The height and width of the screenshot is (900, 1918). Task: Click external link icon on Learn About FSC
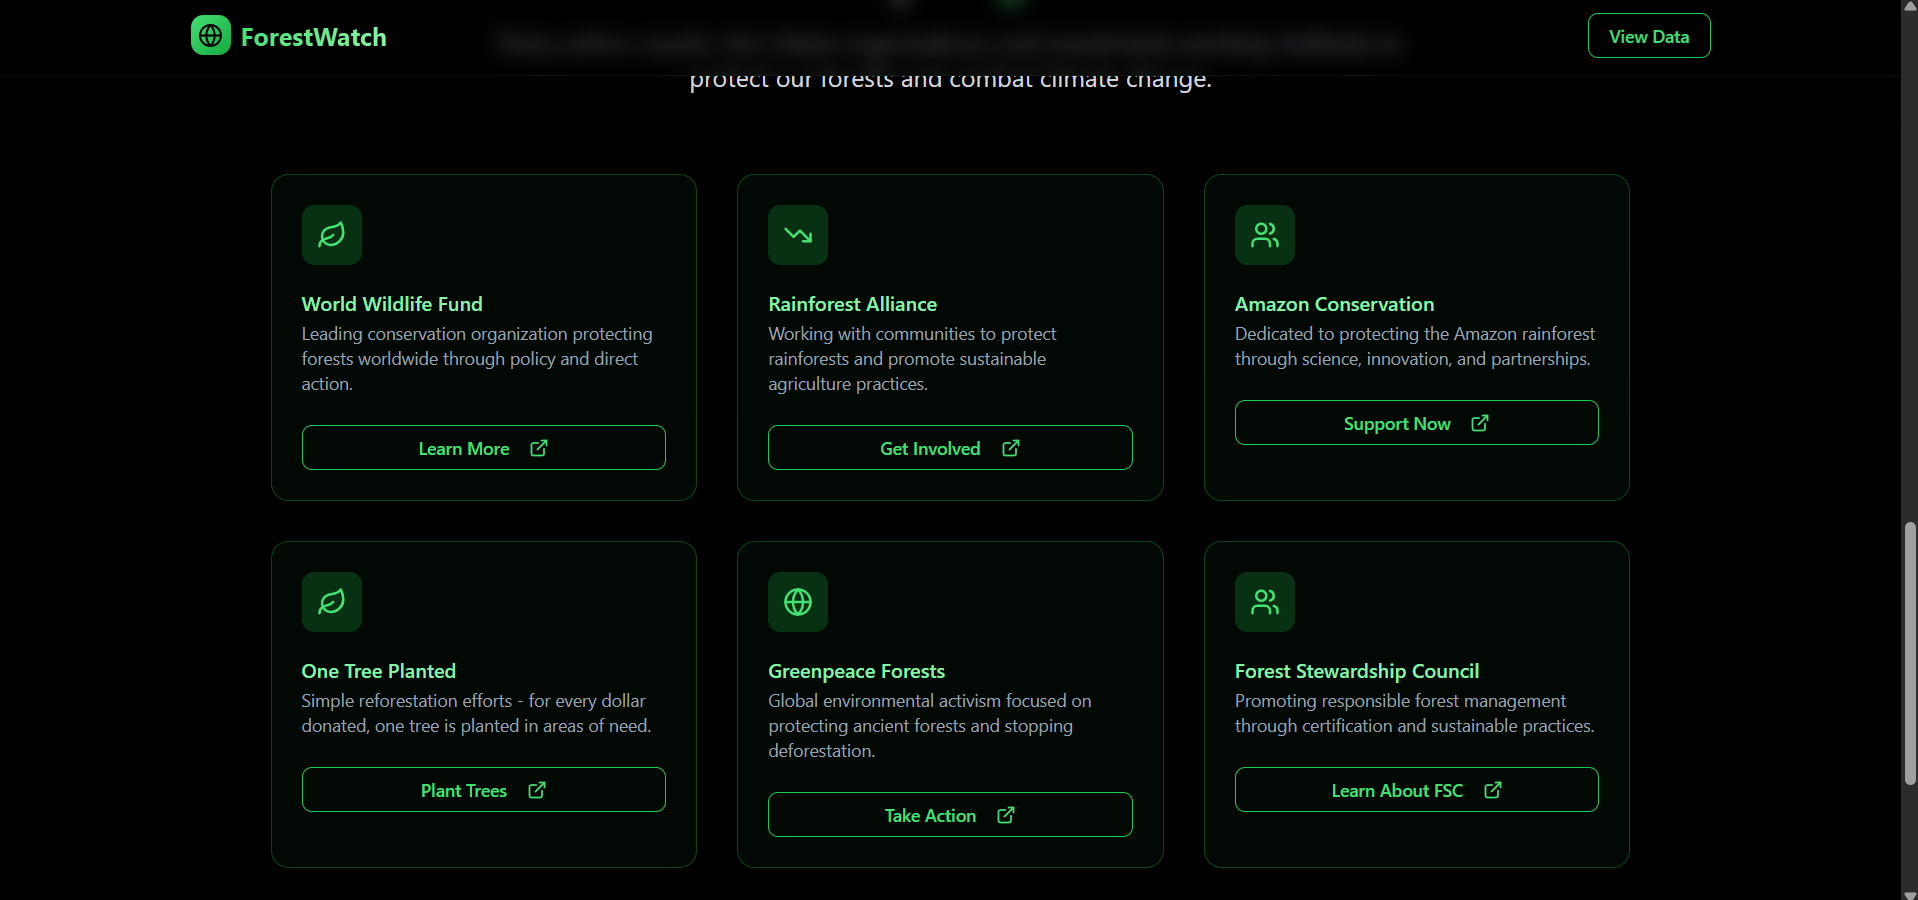1493,790
